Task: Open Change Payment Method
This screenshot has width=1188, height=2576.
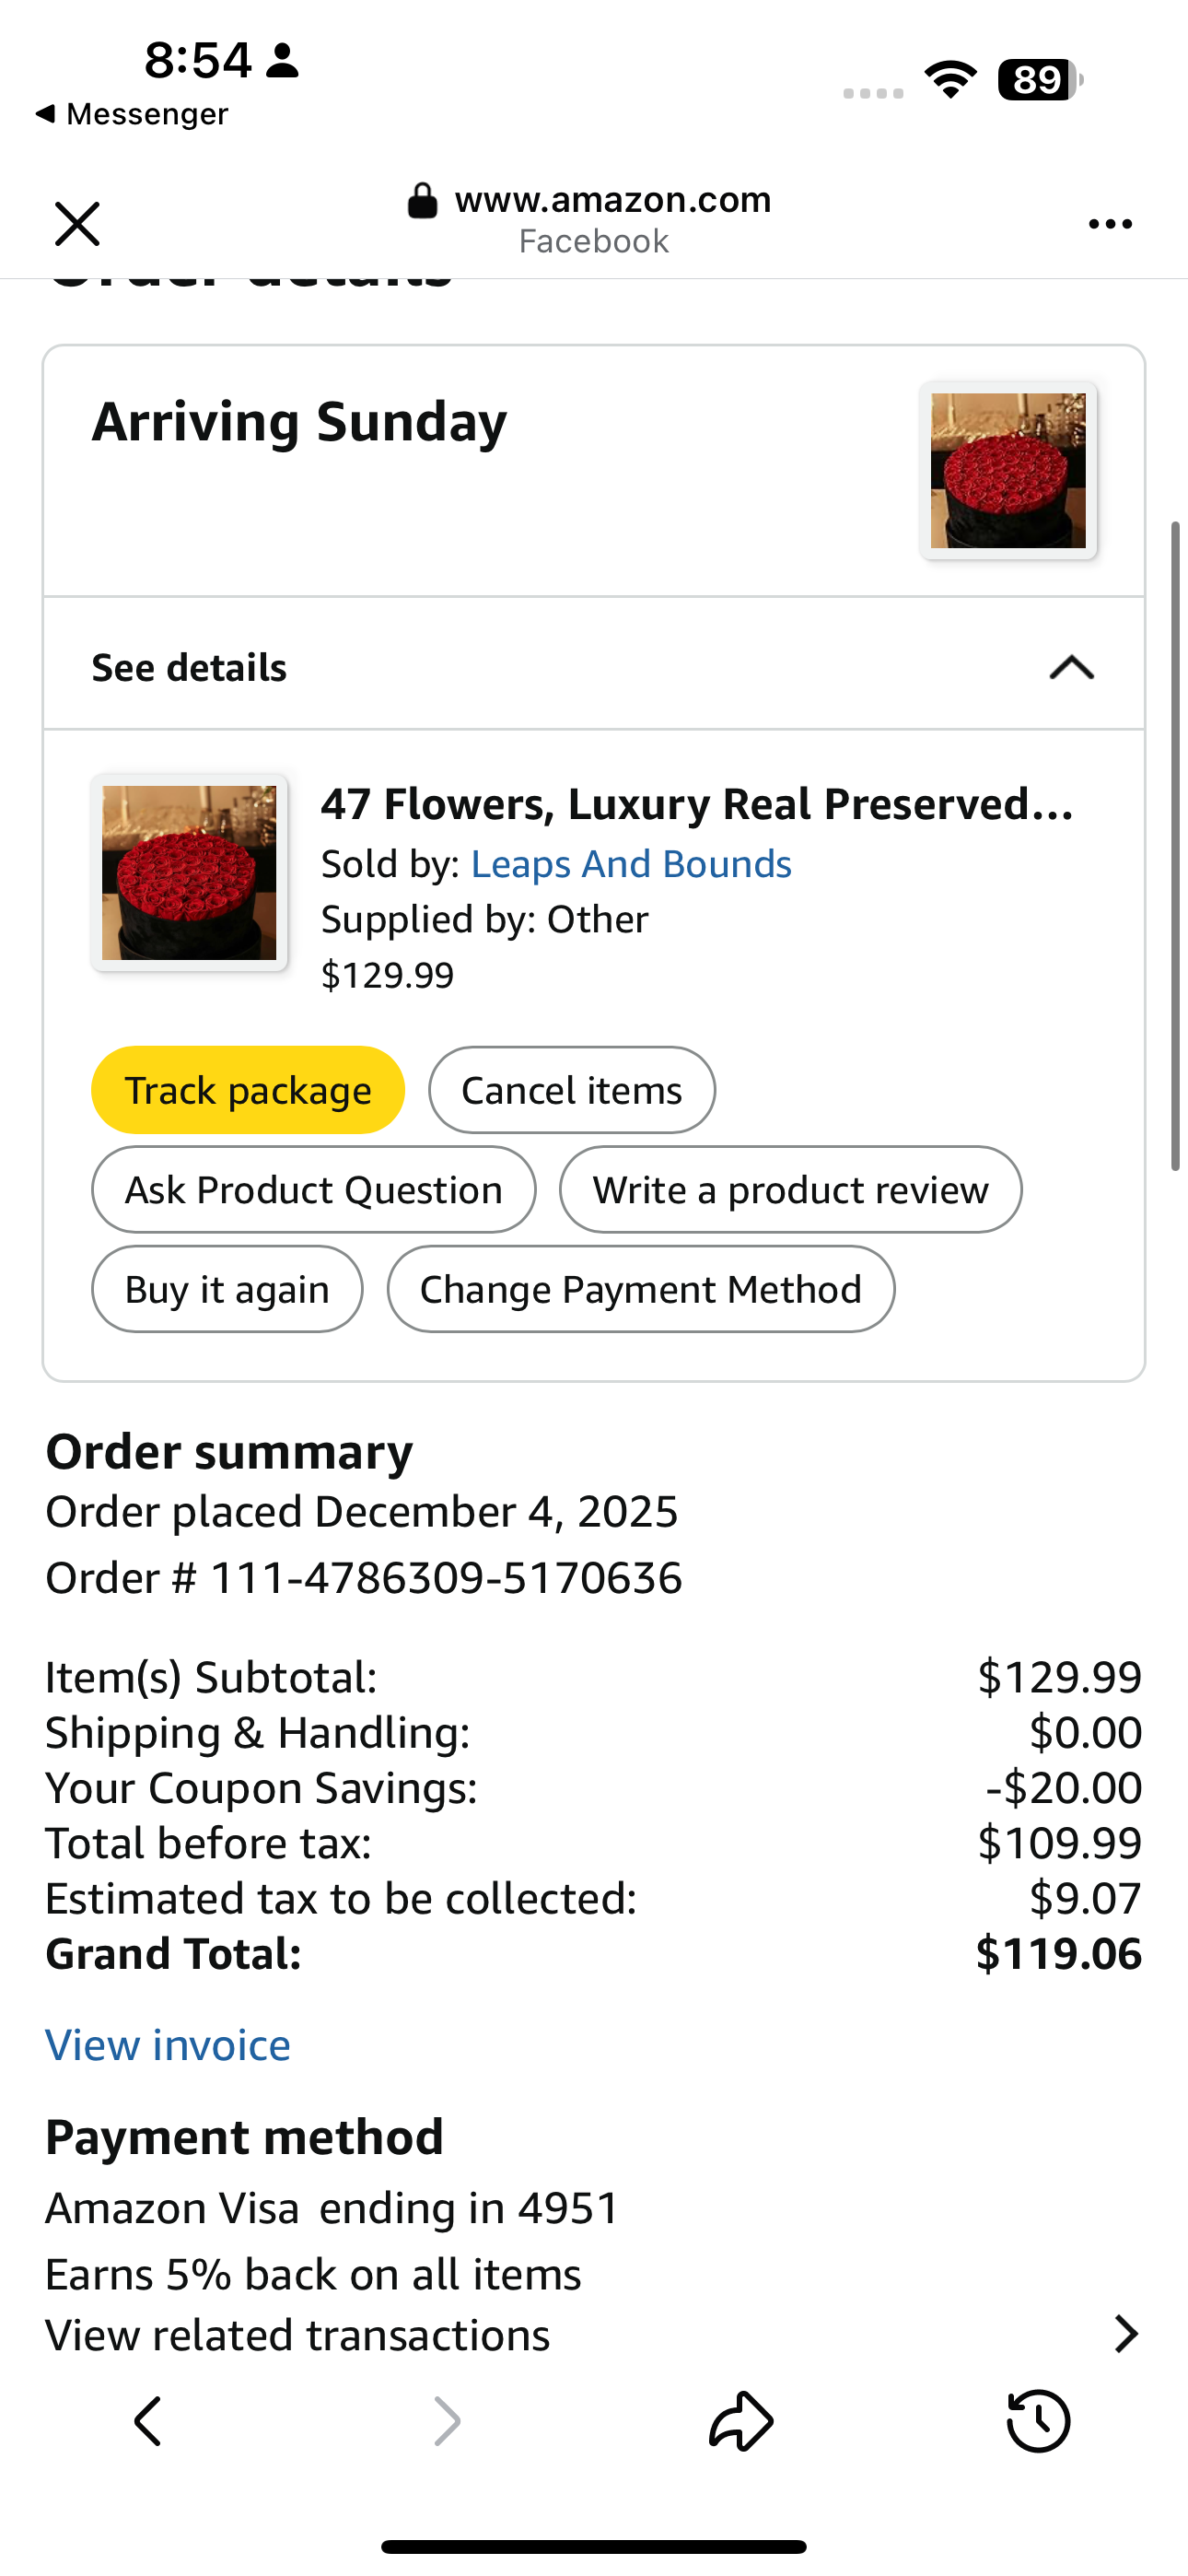Action: 640,1289
